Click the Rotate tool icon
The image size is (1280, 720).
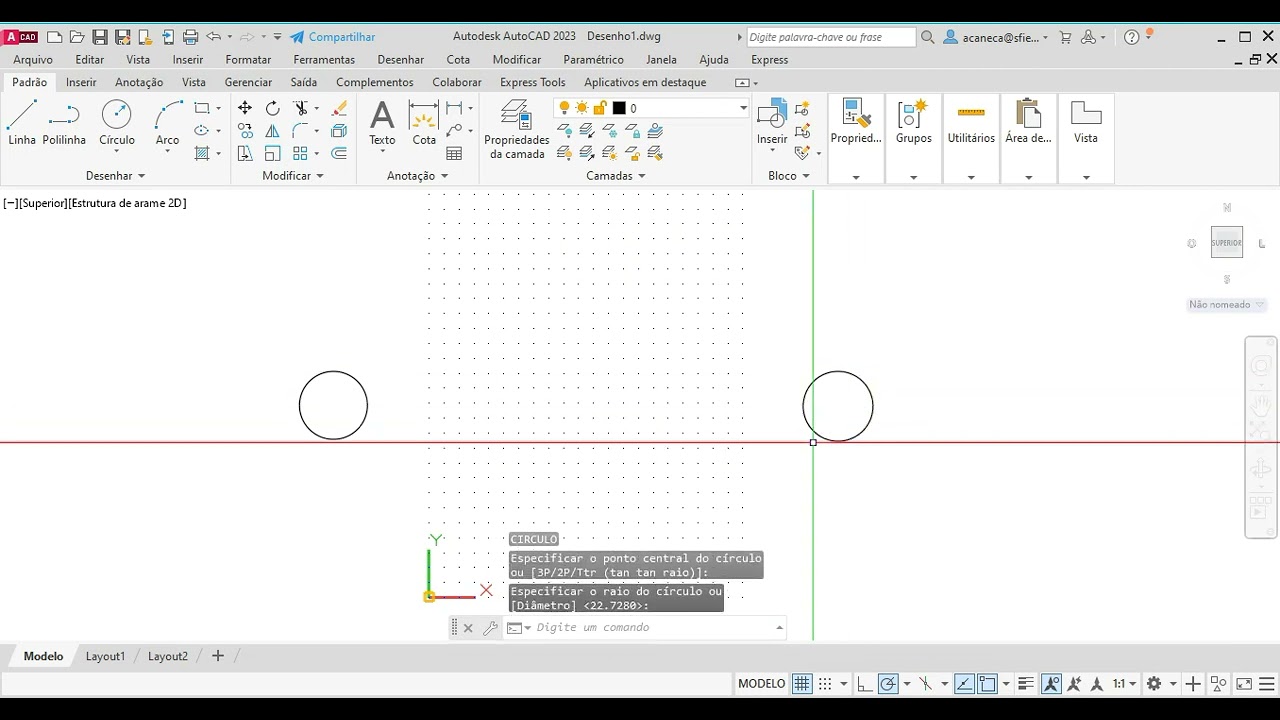click(273, 108)
